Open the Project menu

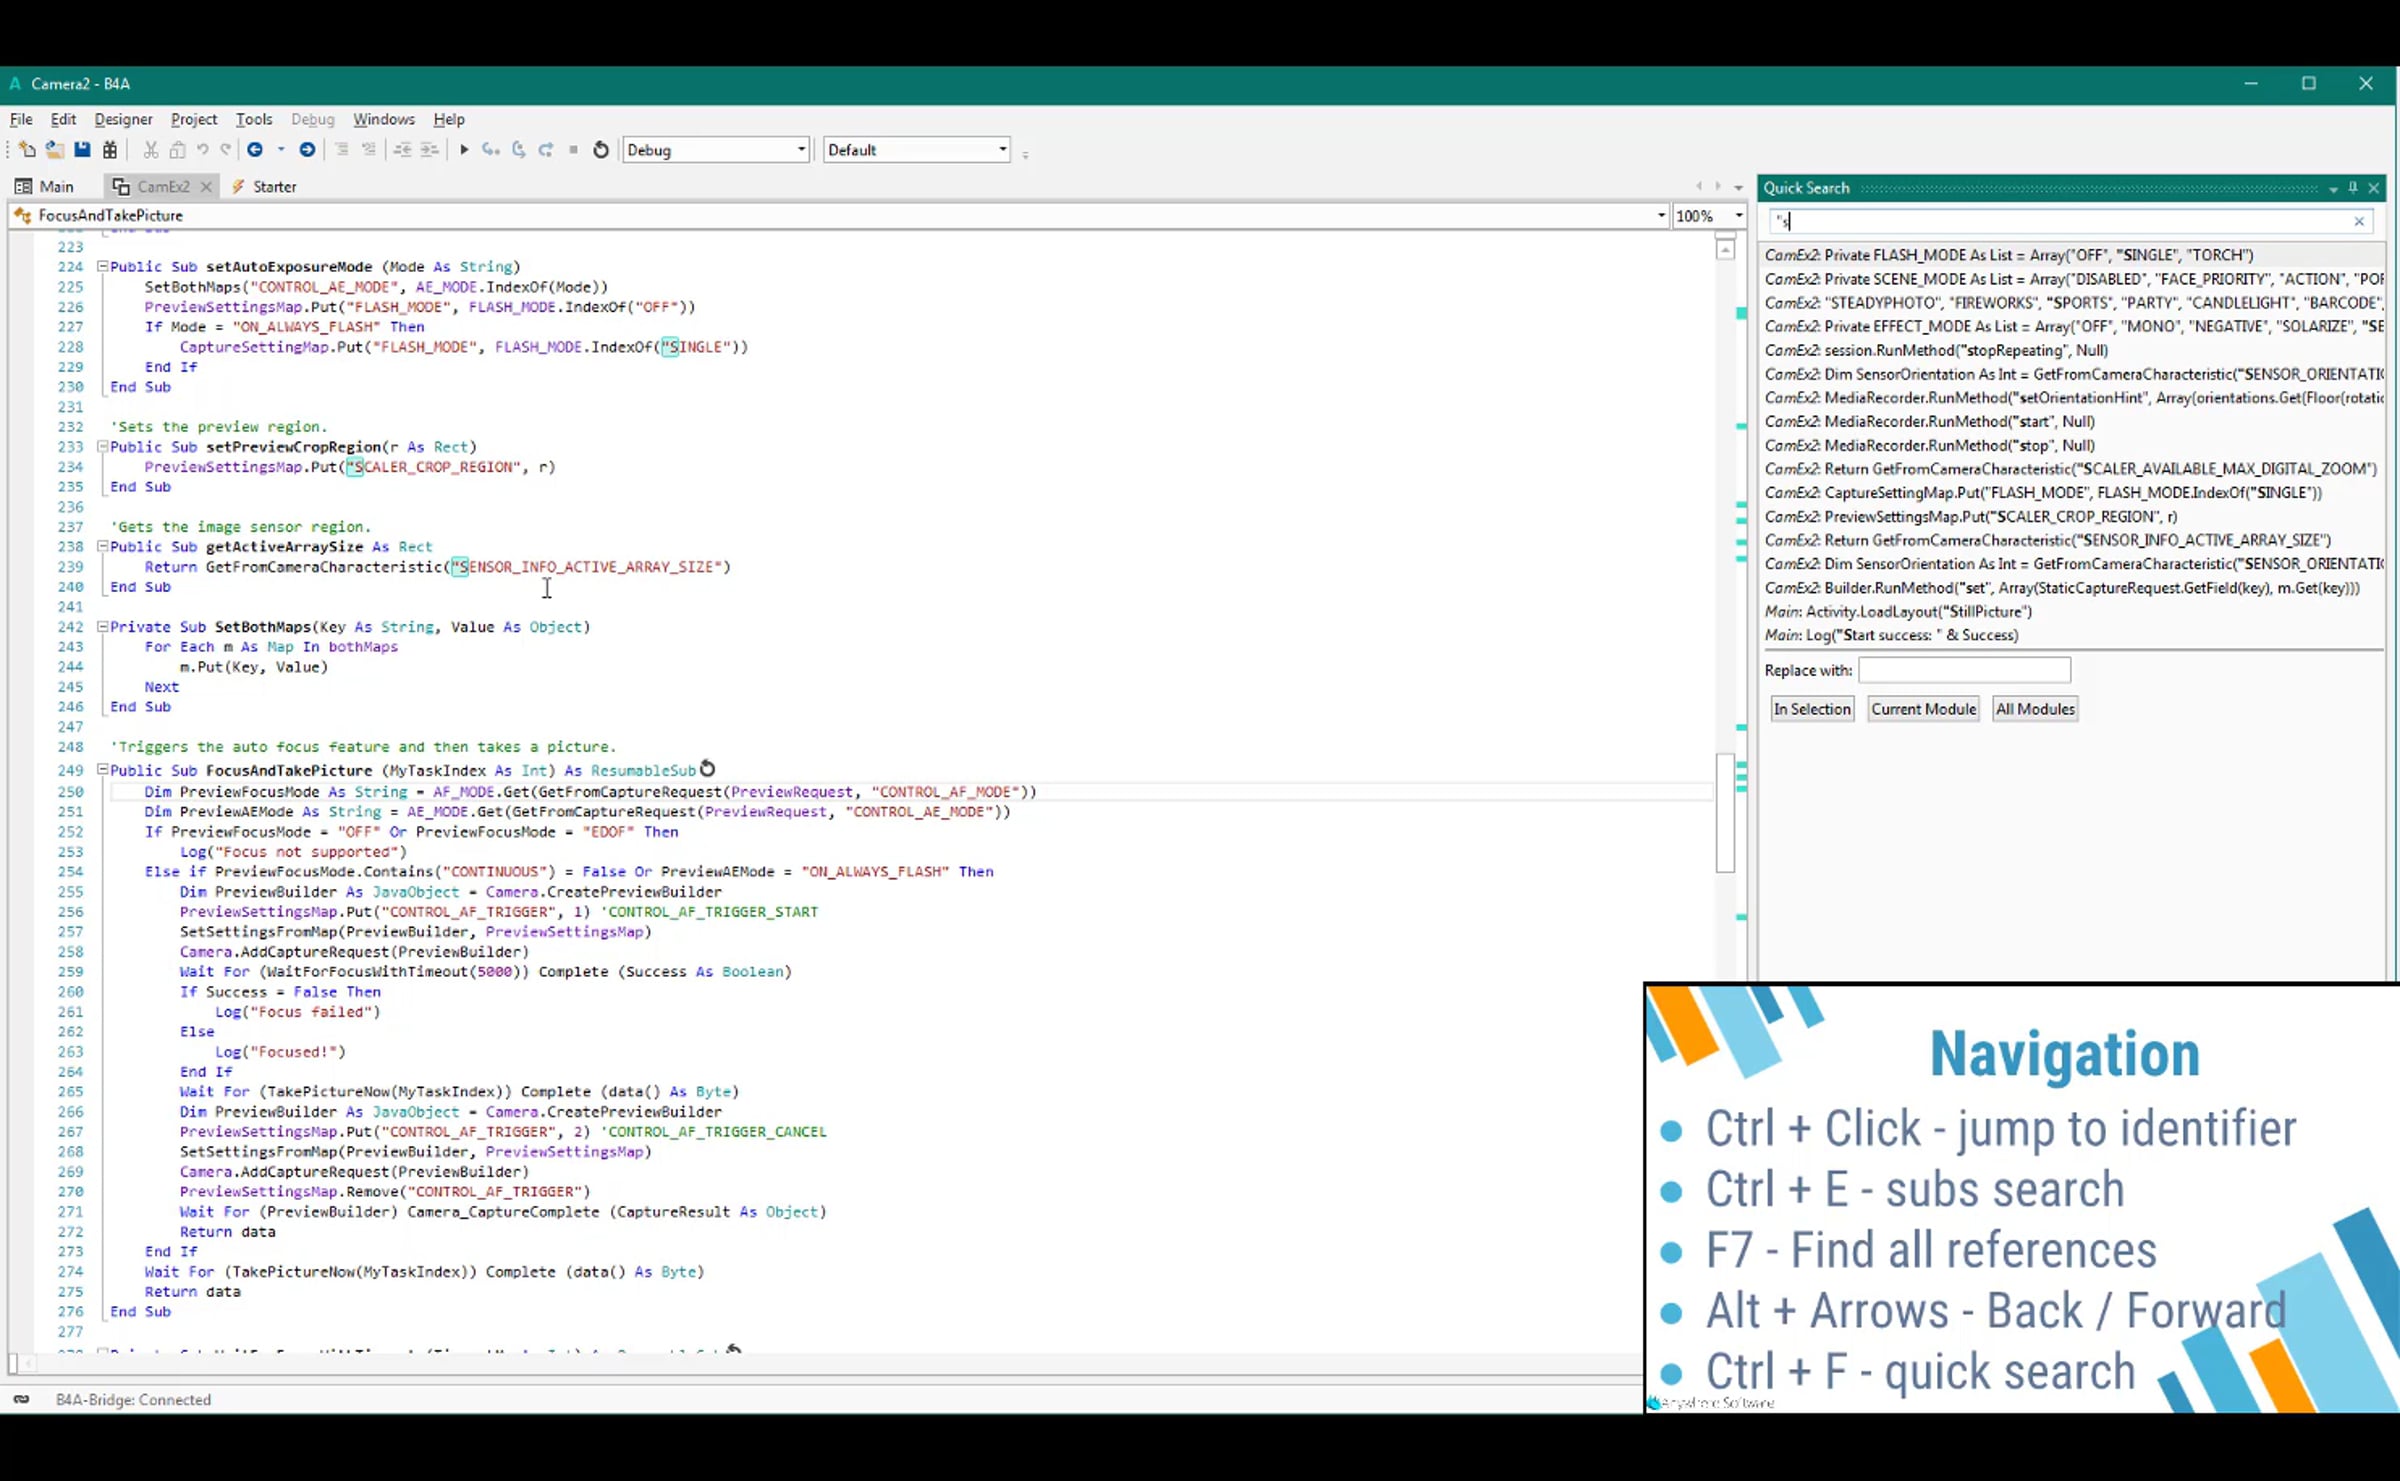[x=193, y=119]
